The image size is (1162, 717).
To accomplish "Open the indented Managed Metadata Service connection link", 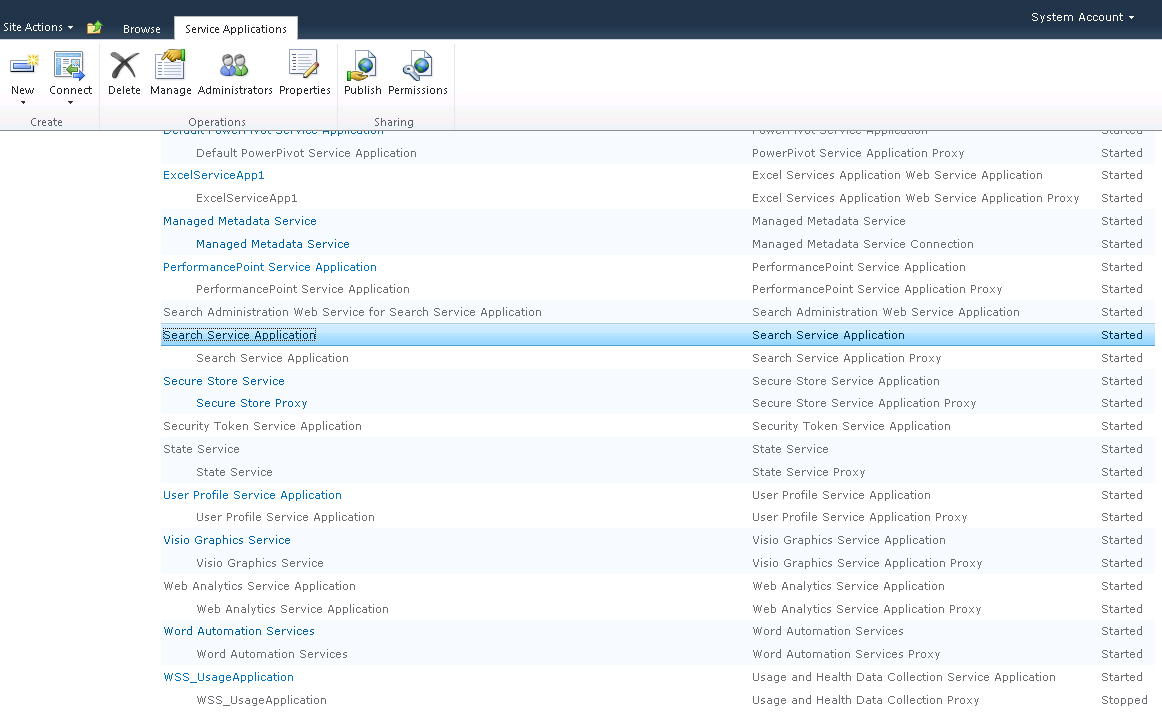I will coord(273,244).
